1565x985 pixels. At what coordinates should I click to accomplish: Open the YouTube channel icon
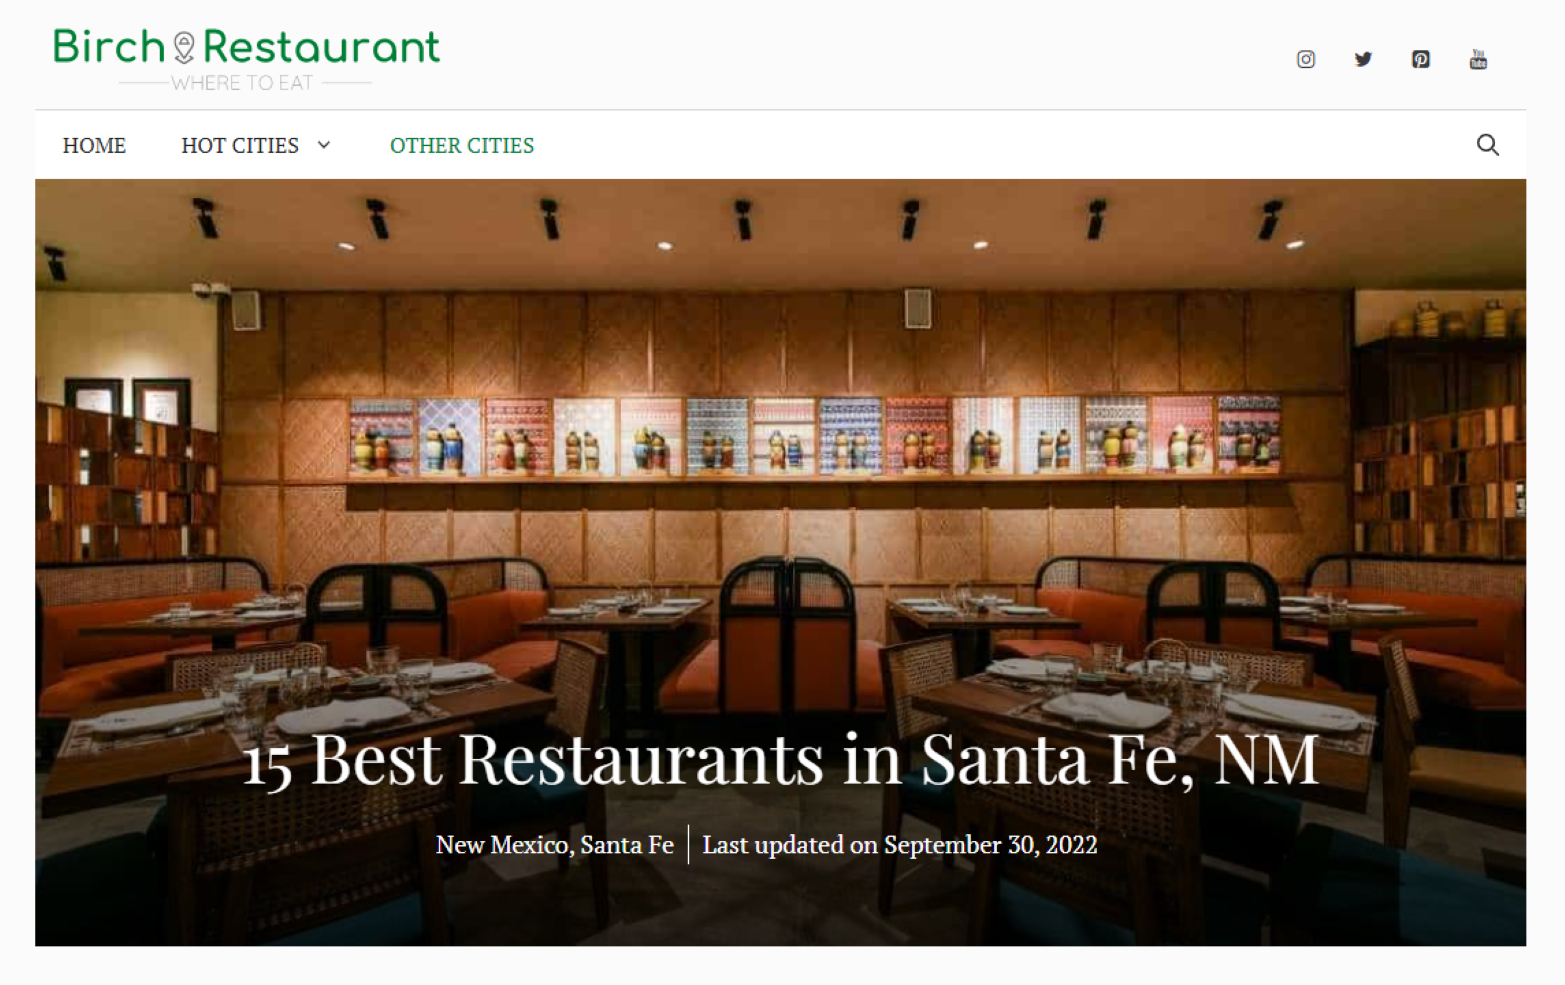pos(1478,59)
